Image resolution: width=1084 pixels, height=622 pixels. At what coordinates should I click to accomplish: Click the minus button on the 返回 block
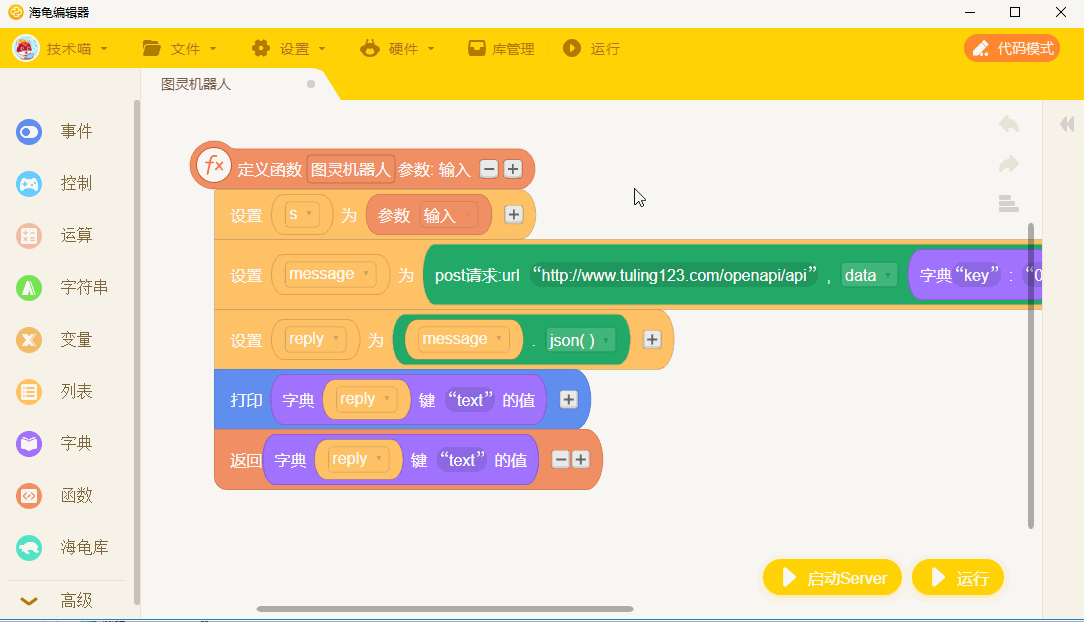coord(561,460)
